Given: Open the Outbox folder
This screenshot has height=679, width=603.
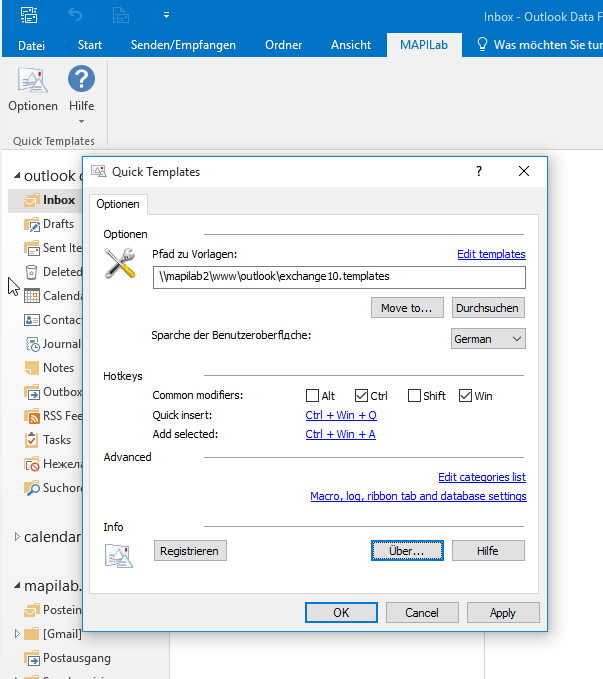Looking at the screenshot, I should tap(53, 392).
